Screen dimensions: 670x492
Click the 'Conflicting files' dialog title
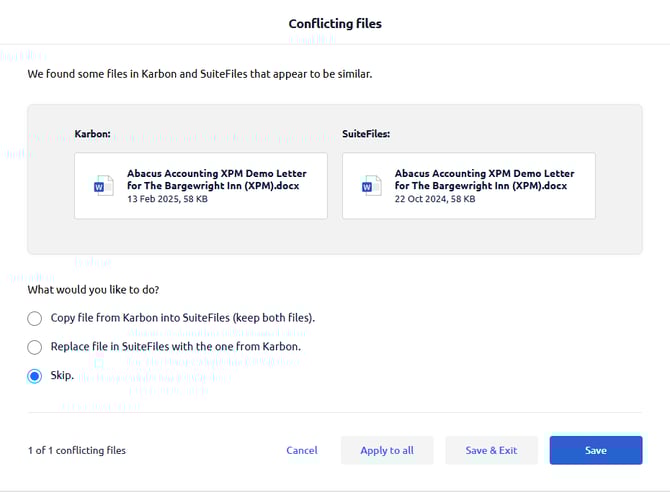coord(335,23)
